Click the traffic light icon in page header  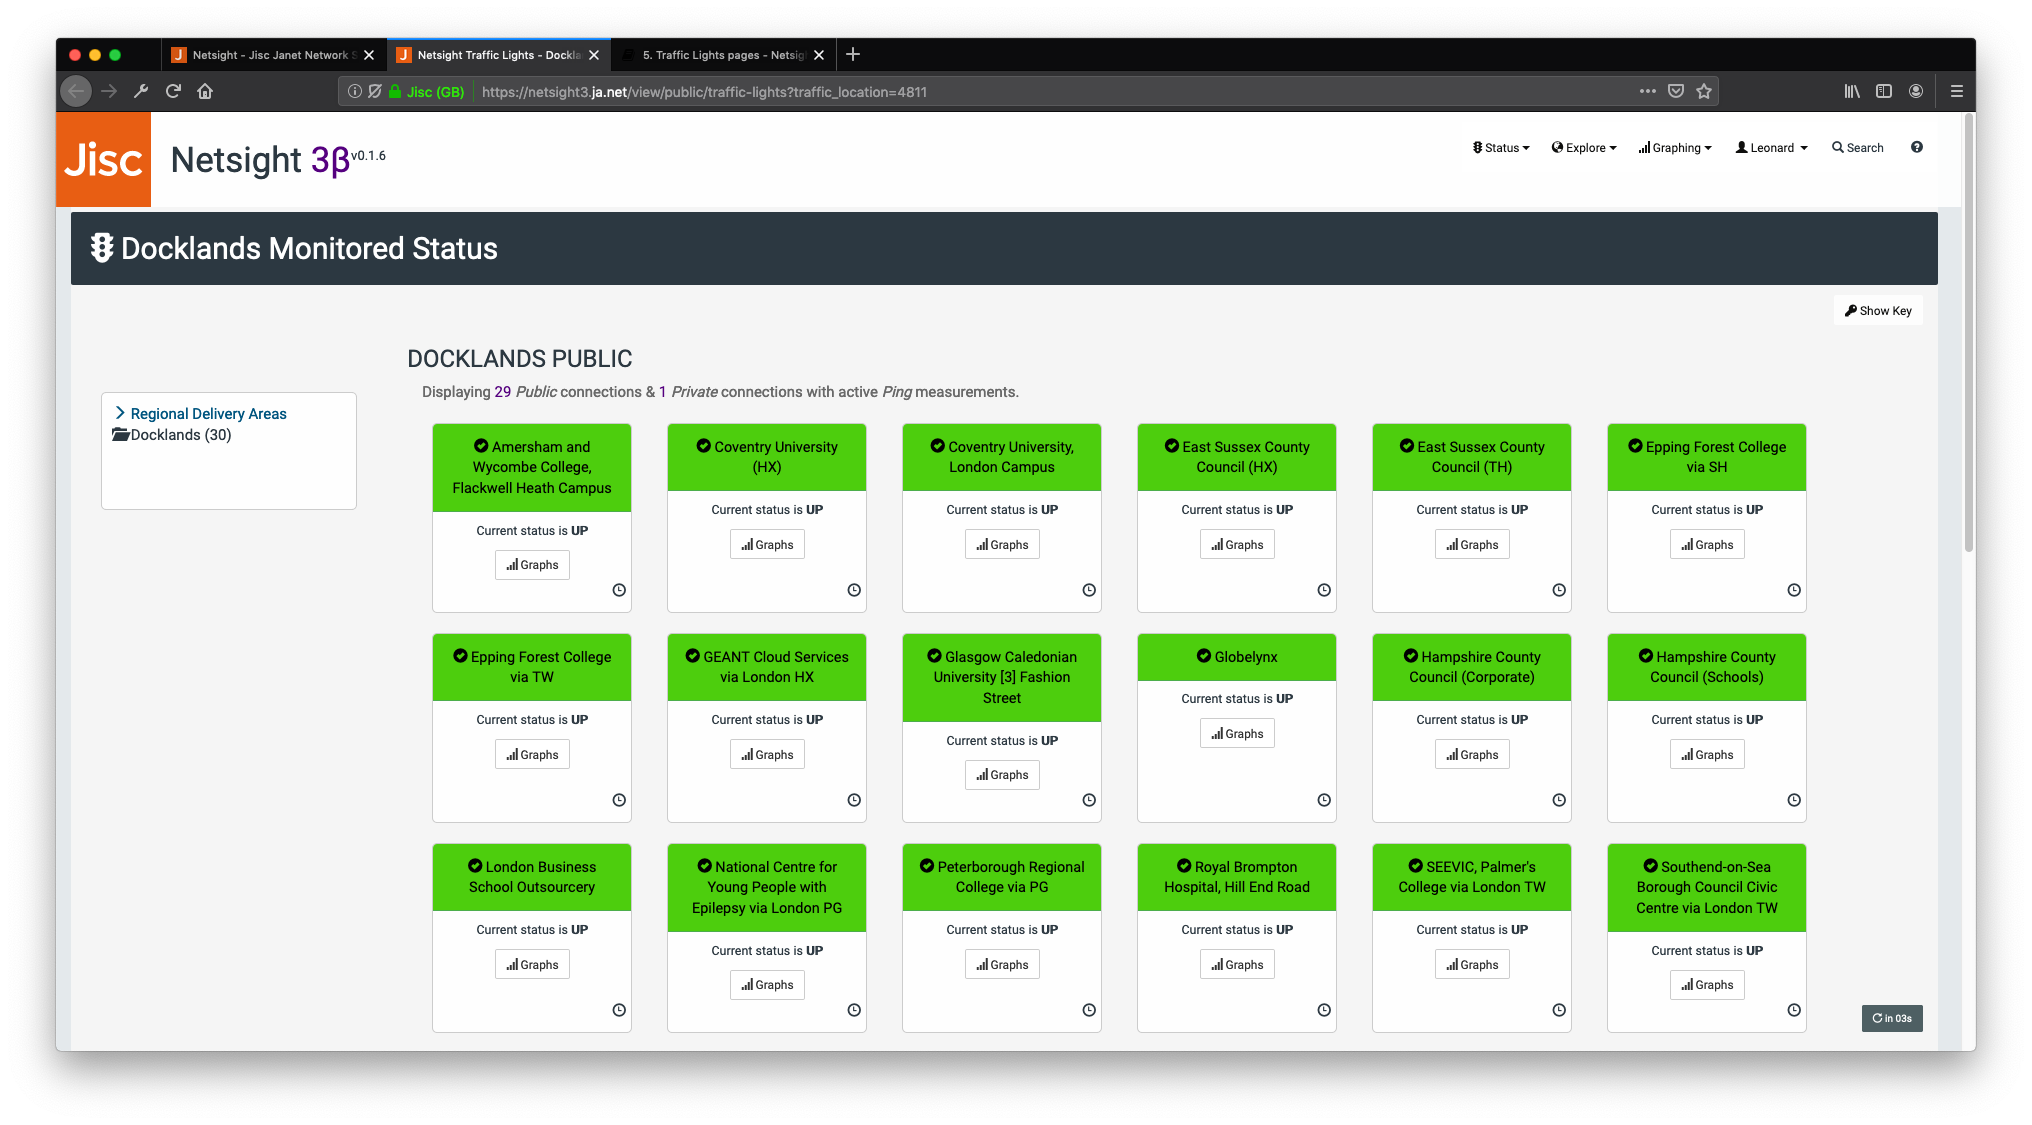point(102,248)
